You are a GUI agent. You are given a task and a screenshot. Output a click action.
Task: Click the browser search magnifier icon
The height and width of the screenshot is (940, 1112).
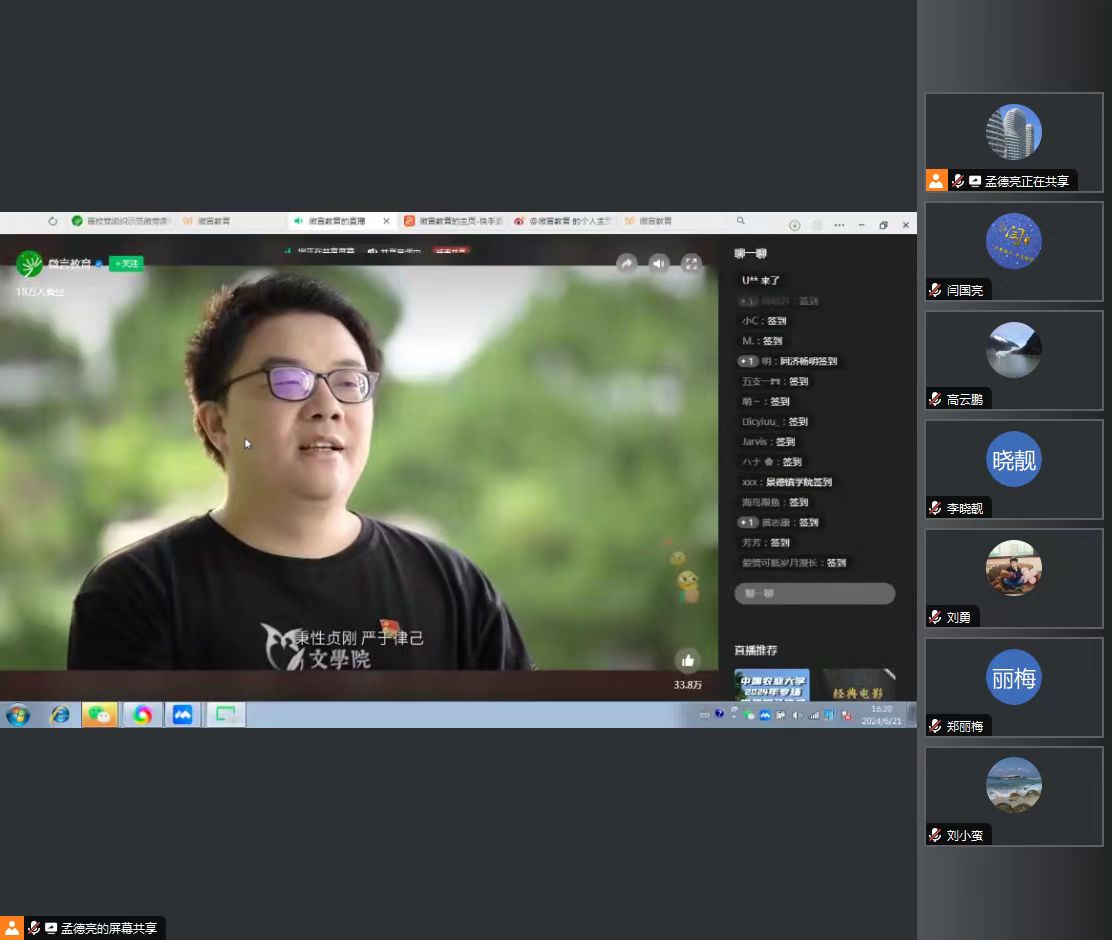741,221
